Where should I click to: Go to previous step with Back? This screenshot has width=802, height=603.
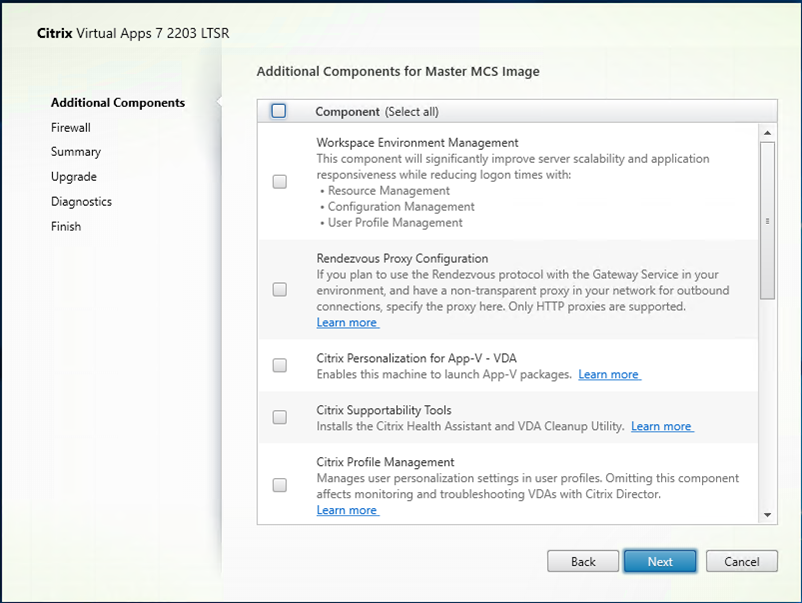[x=583, y=562]
